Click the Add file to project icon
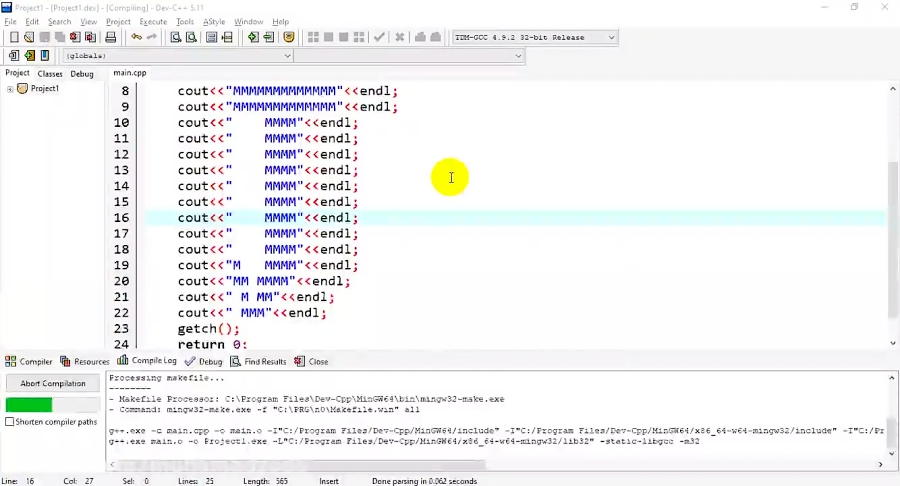 (x=253, y=37)
